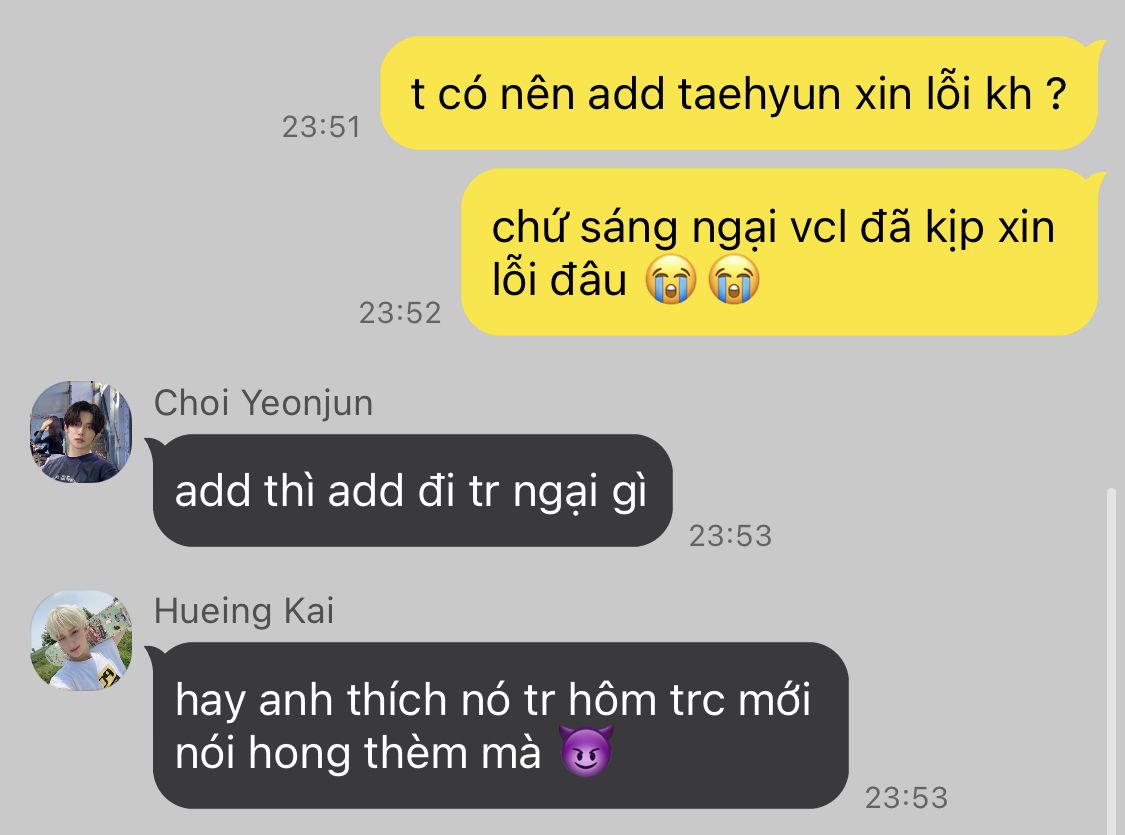Click the word "taehyun" in first message

(758, 95)
